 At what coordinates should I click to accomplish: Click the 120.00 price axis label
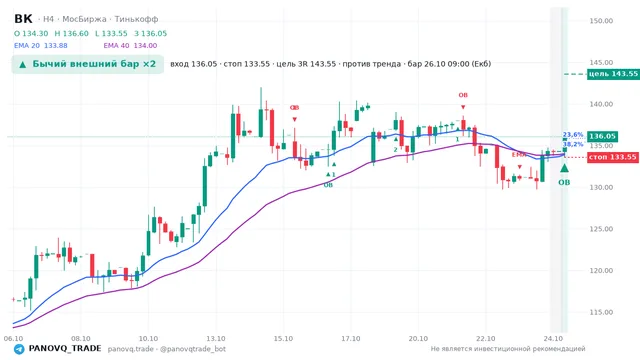pos(601,271)
